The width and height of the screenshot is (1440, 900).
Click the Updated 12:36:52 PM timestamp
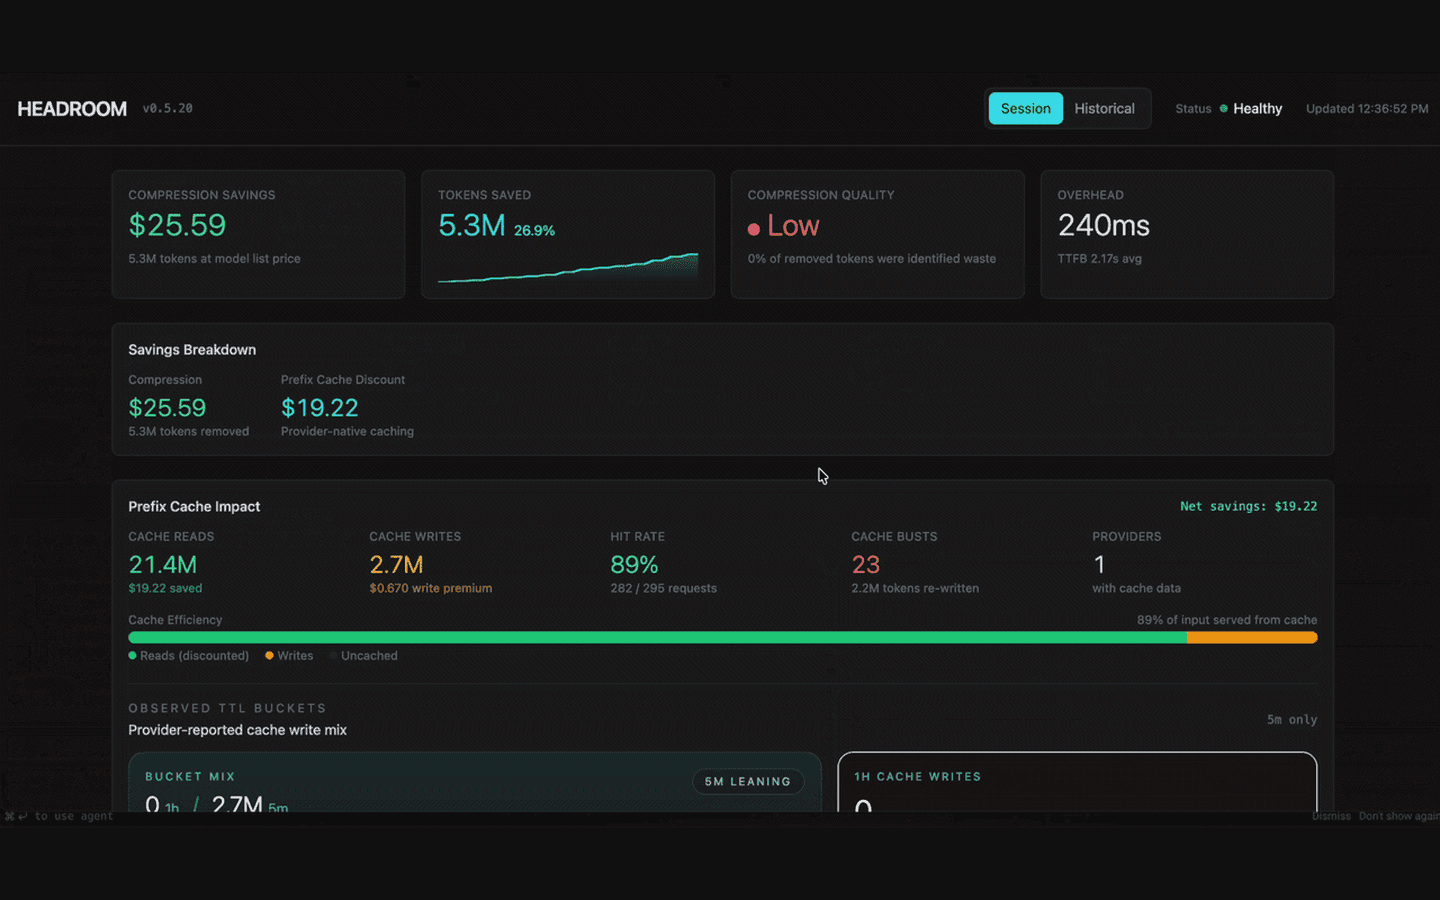click(1367, 108)
